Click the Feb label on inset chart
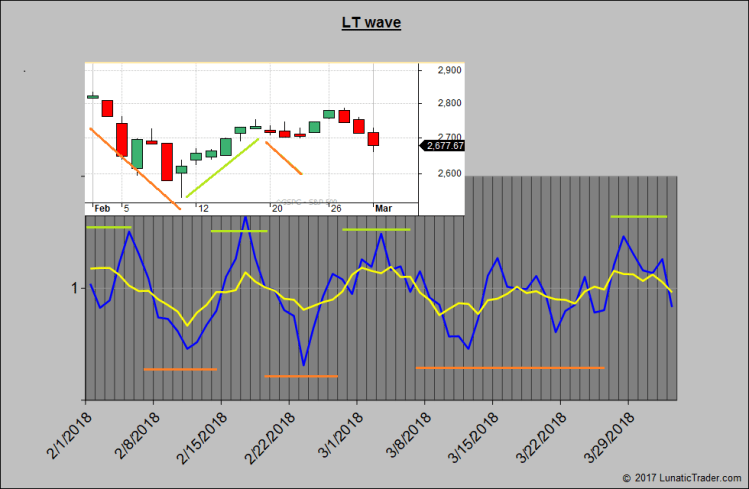This screenshot has width=749, height=489. pyautogui.click(x=101, y=207)
